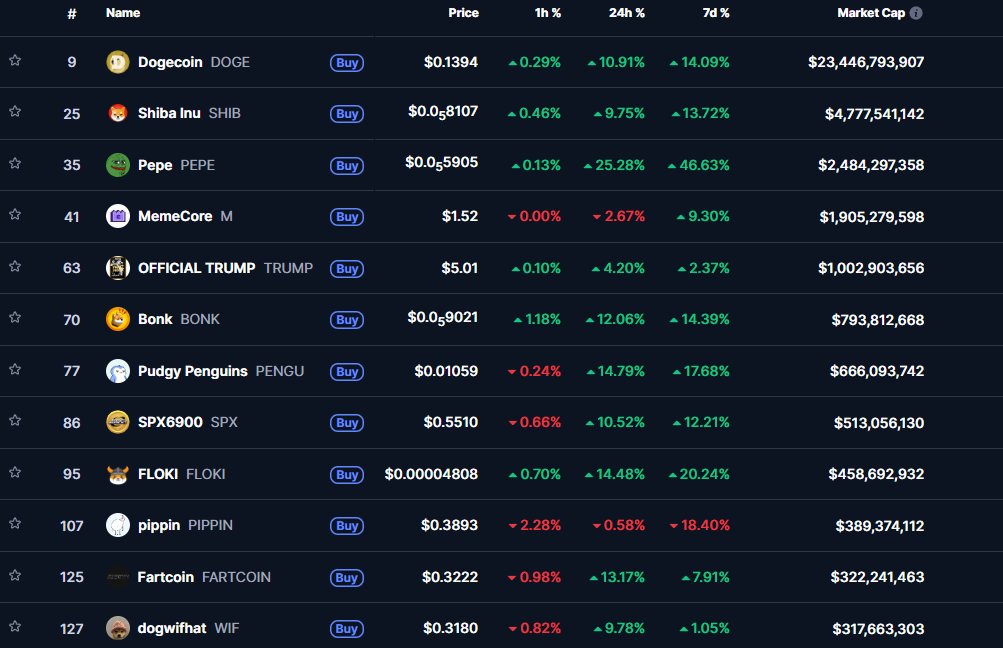Open OFFICIAL TRUMP coin page
The width and height of the screenshot is (1003, 648).
coord(225,268)
